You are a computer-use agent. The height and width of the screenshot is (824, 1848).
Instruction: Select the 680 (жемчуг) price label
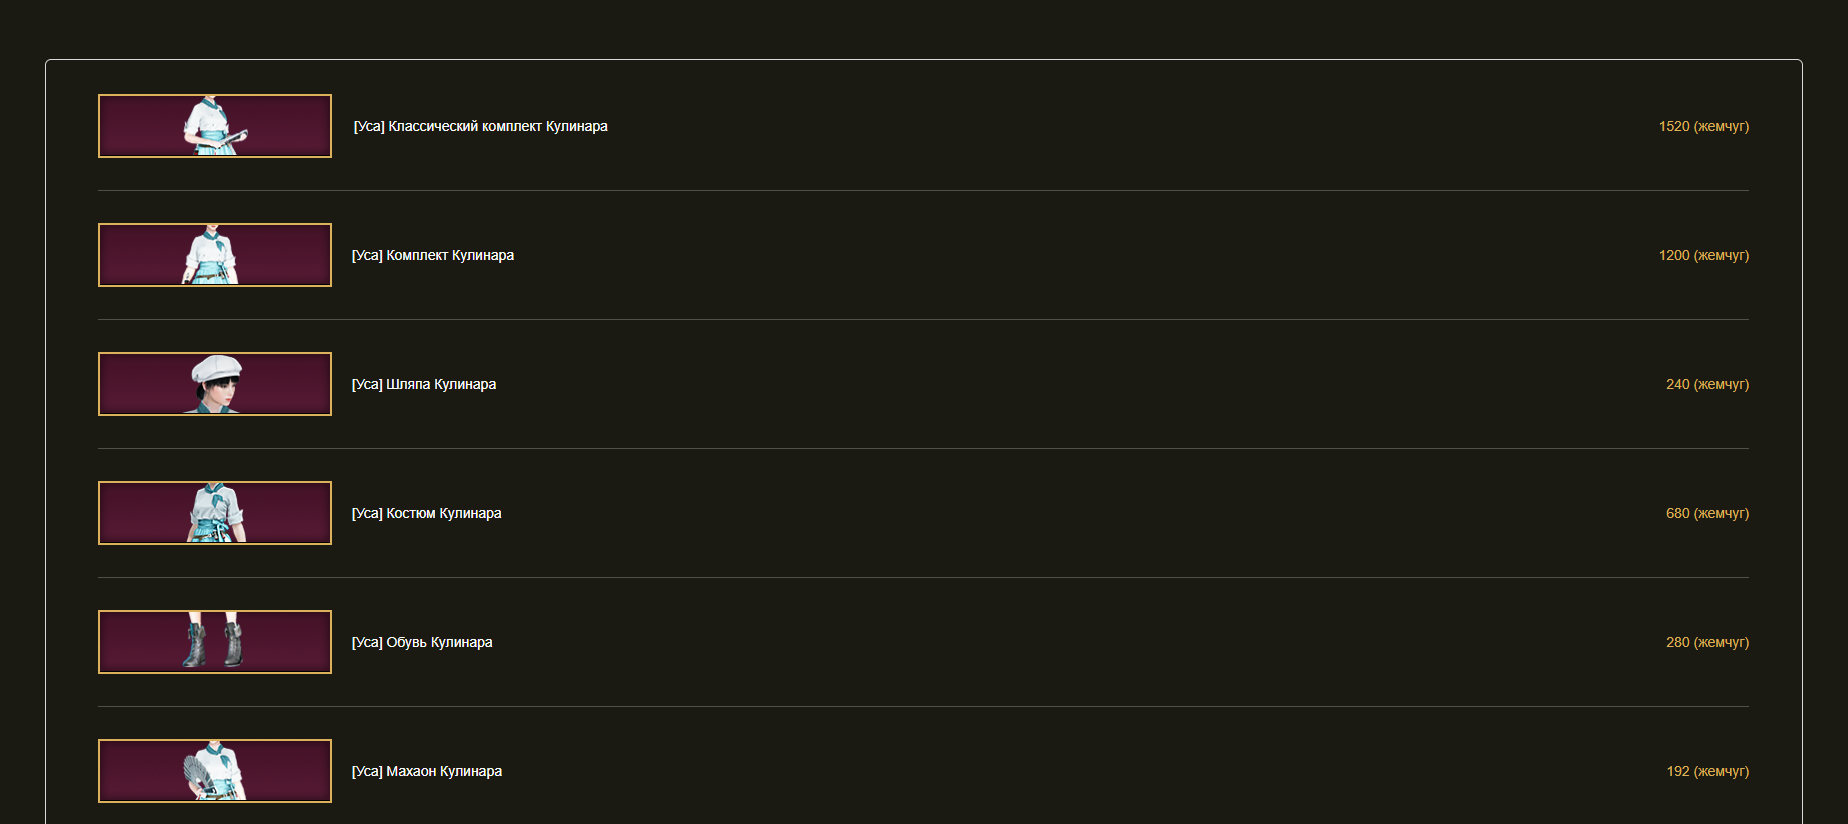point(1708,513)
